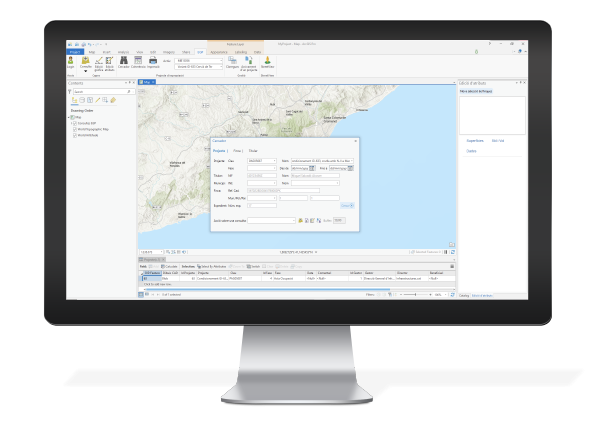
Task: Click the Configura icon in the ribbon
Action: click(231, 61)
